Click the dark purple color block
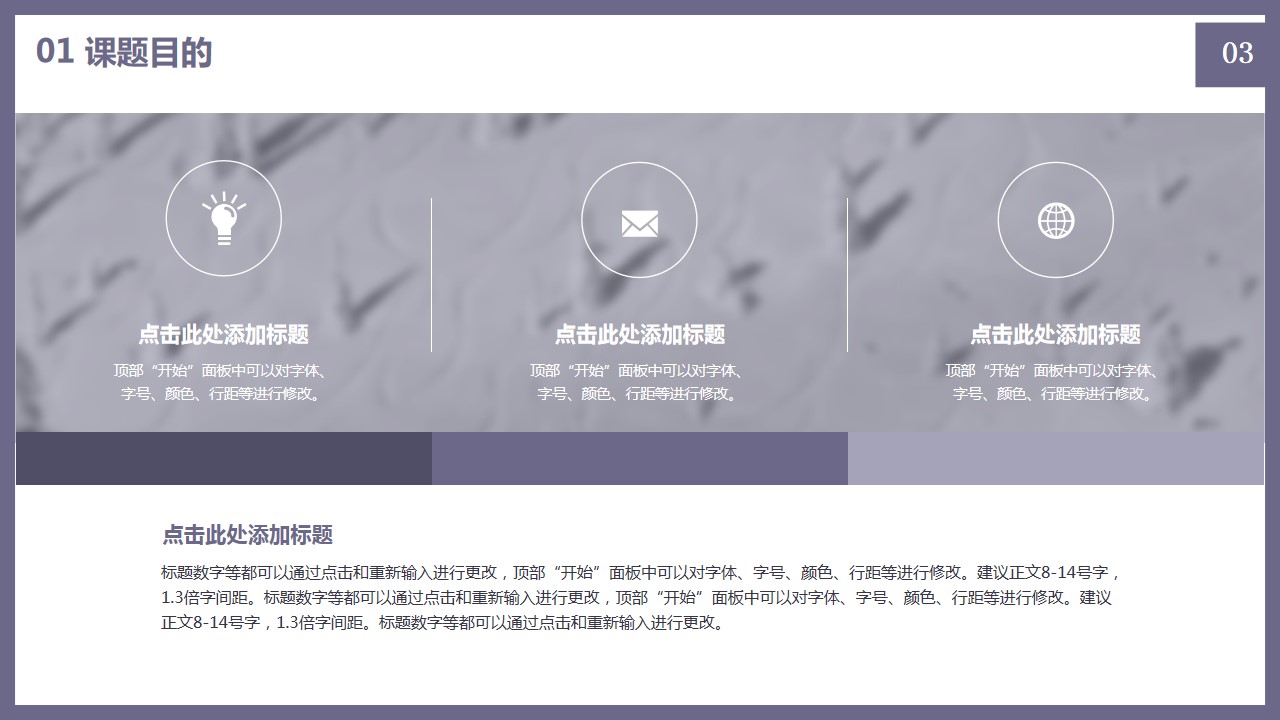Screen dimensions: 1280x720 224,458
